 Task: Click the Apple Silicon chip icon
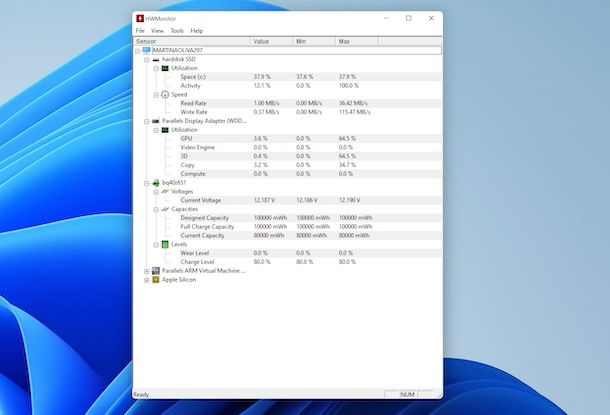pyautogui.click(x=156, y=280)
